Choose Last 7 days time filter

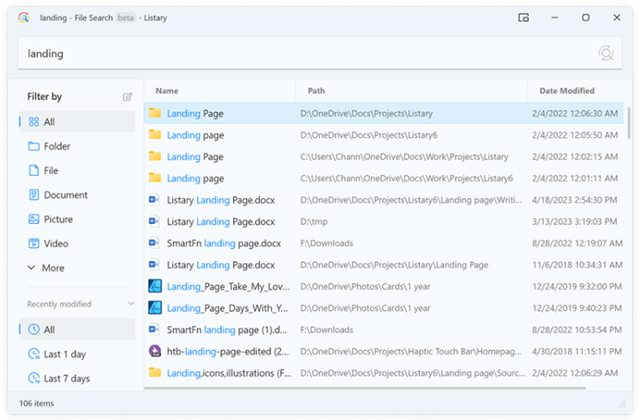coord(66,378)
